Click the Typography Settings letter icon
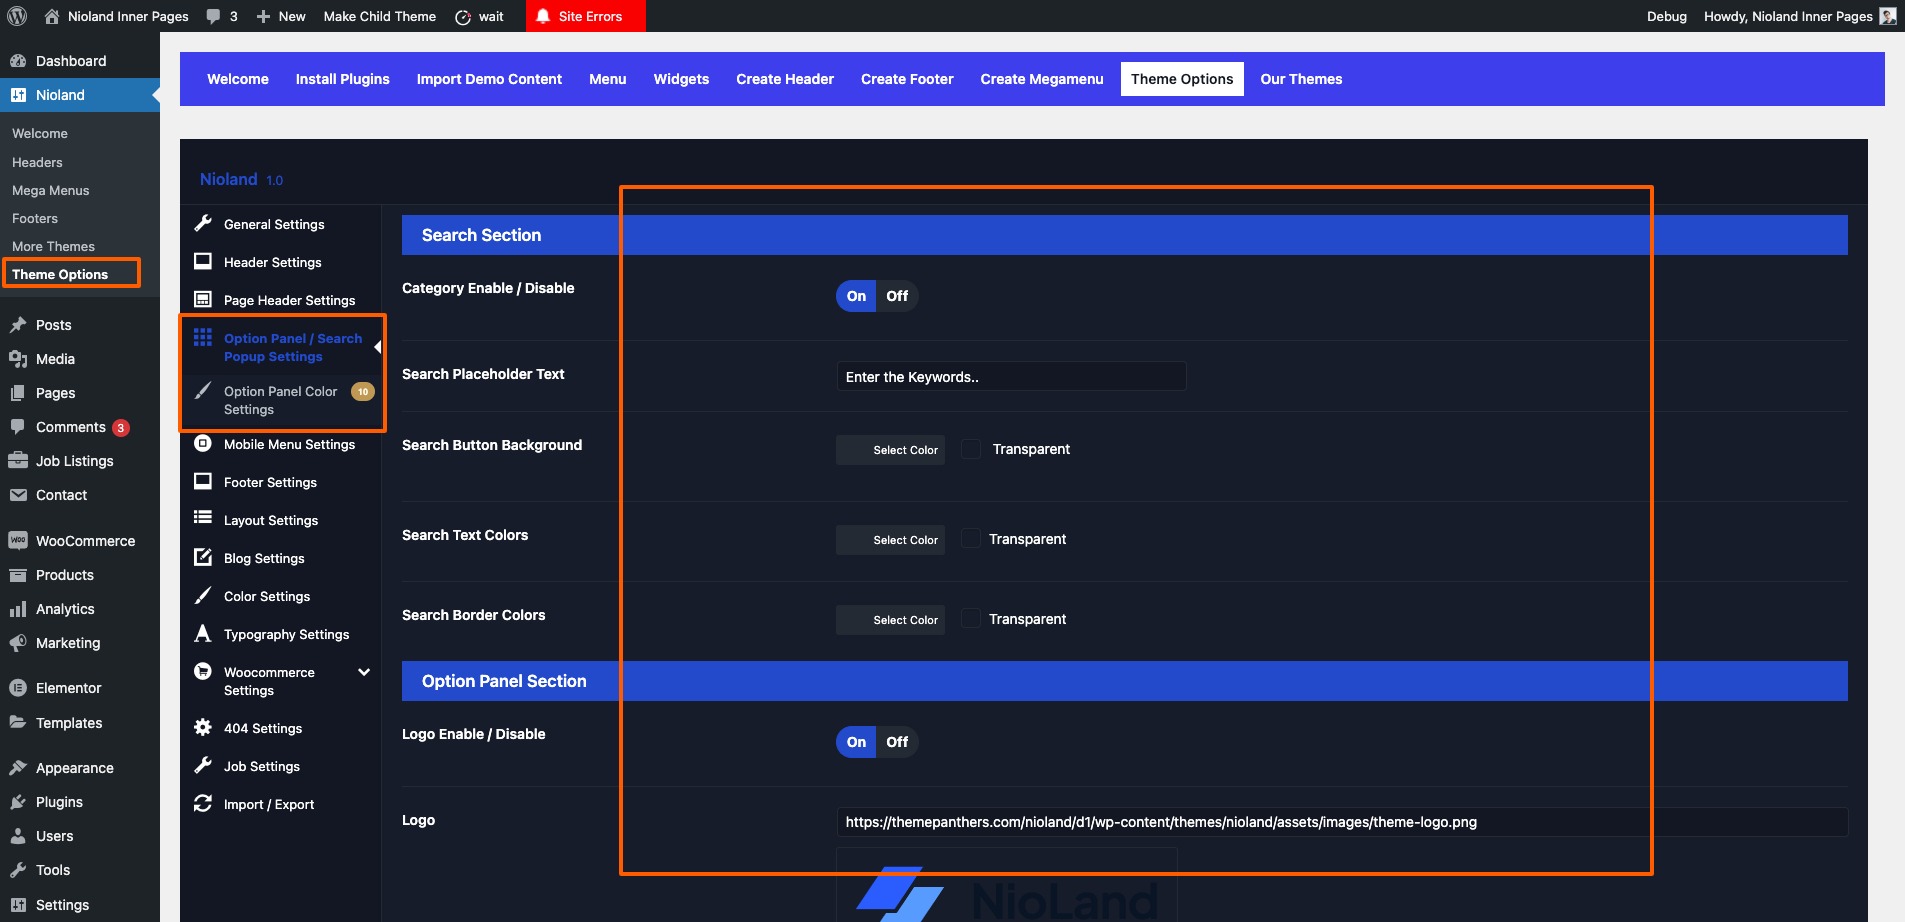 (x=203, y=634)
